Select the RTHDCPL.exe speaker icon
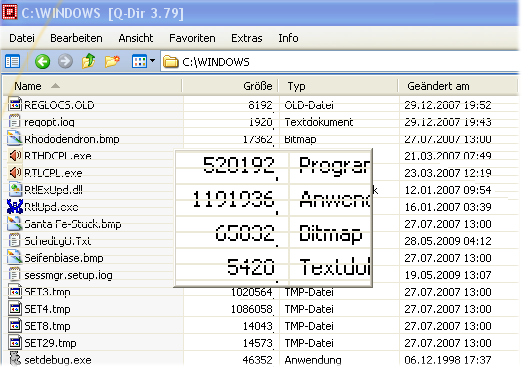This screenshot has height=368, width=522. tap(15, 155)
